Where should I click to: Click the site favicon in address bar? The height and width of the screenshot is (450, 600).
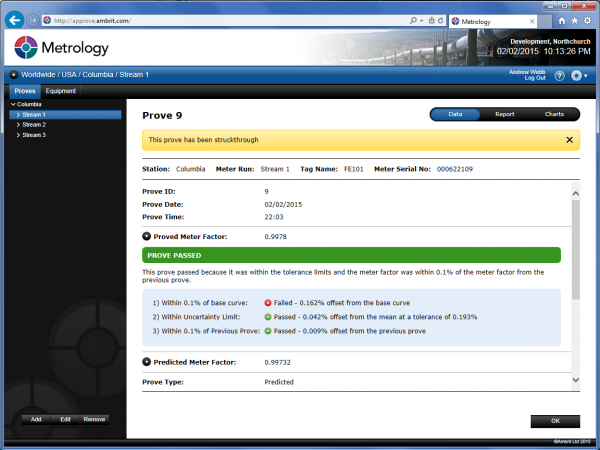click(47, 20)
